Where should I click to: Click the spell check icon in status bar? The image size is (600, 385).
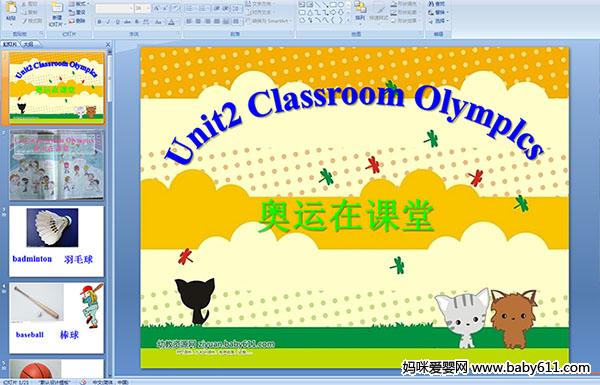[x=83, y=382]
